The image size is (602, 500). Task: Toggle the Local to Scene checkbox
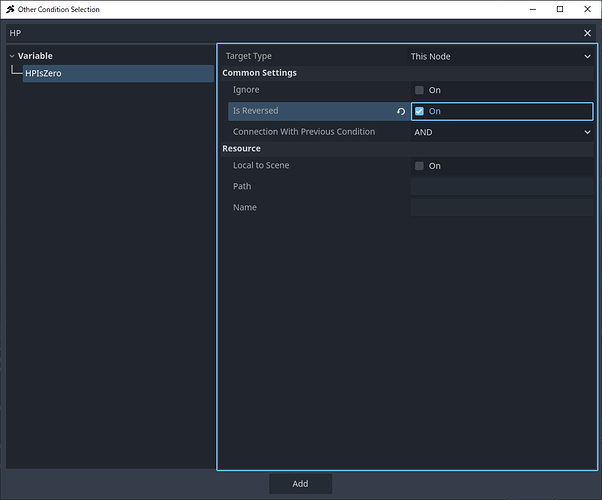pos(420,166)
